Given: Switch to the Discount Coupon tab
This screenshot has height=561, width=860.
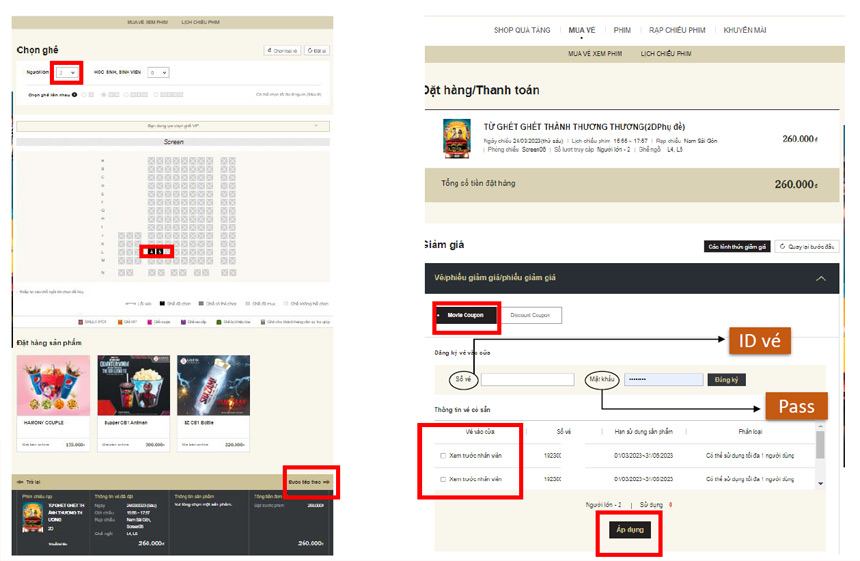Looking at the screenshot, I should [x=530, y=315].
